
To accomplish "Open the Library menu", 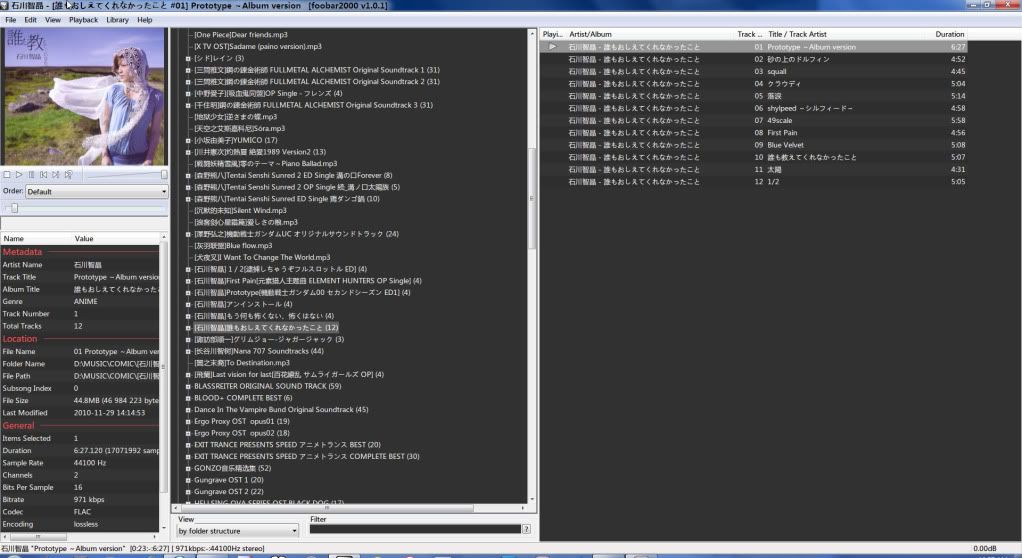I will [x=117, y=20].
